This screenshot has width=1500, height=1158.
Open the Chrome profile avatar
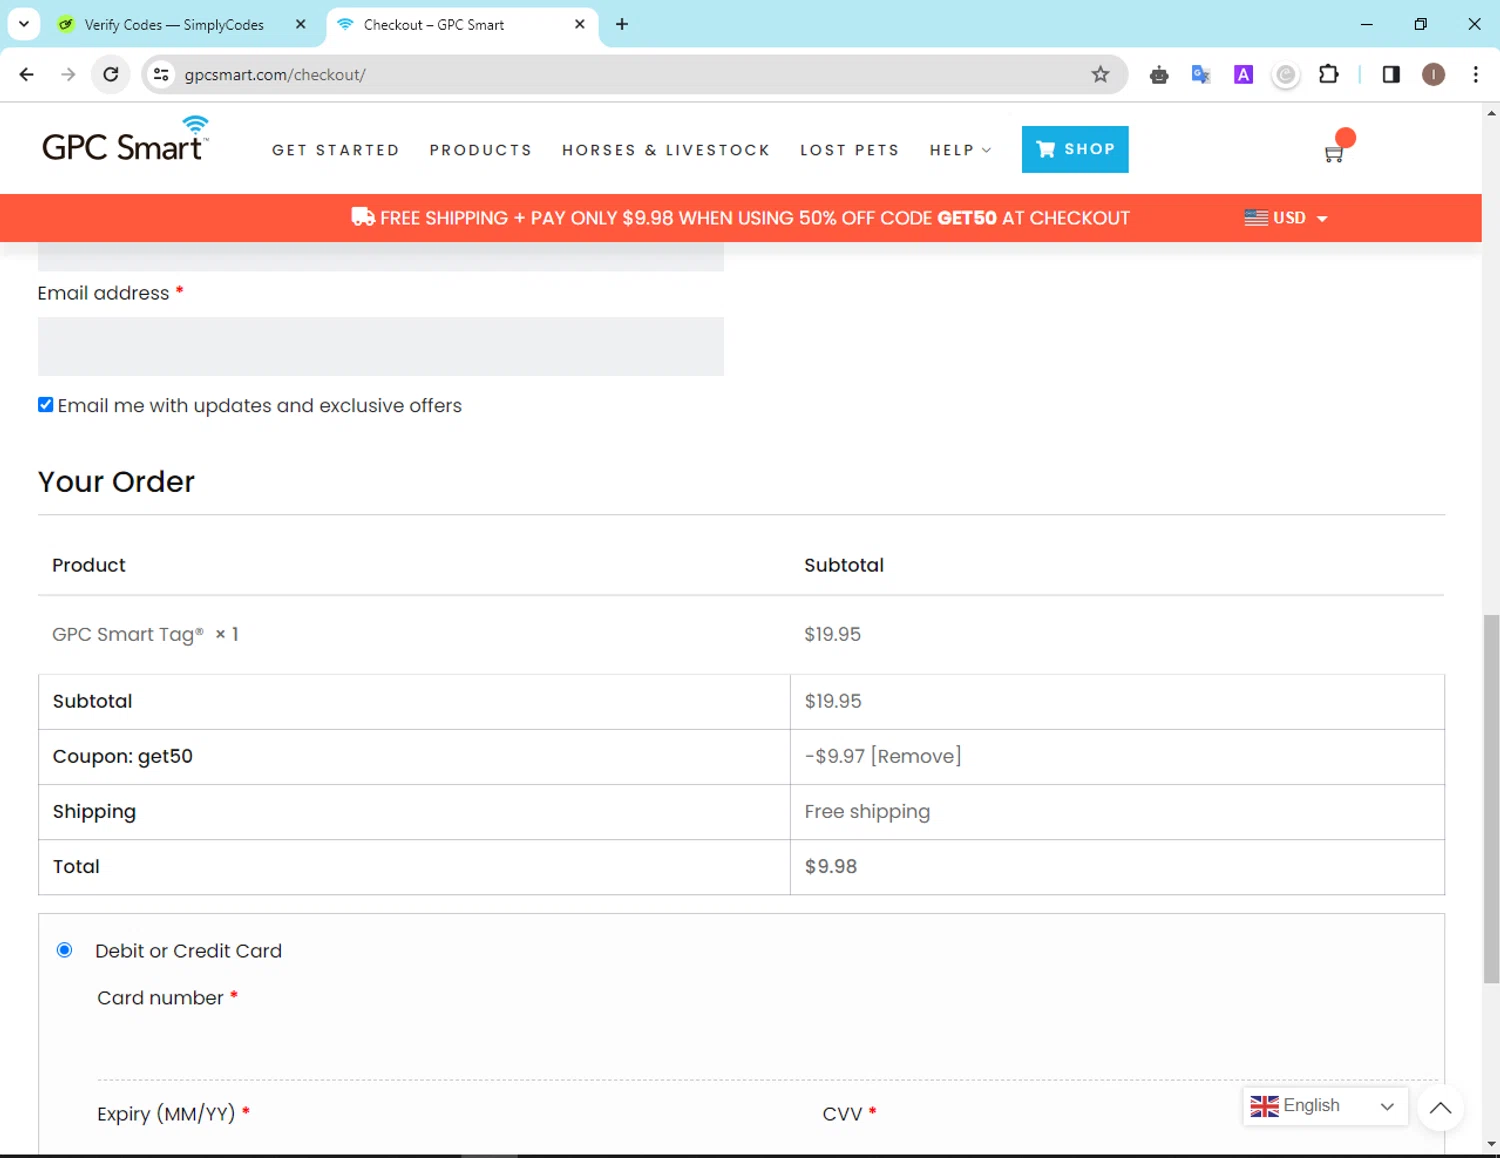click(1433, 74)
